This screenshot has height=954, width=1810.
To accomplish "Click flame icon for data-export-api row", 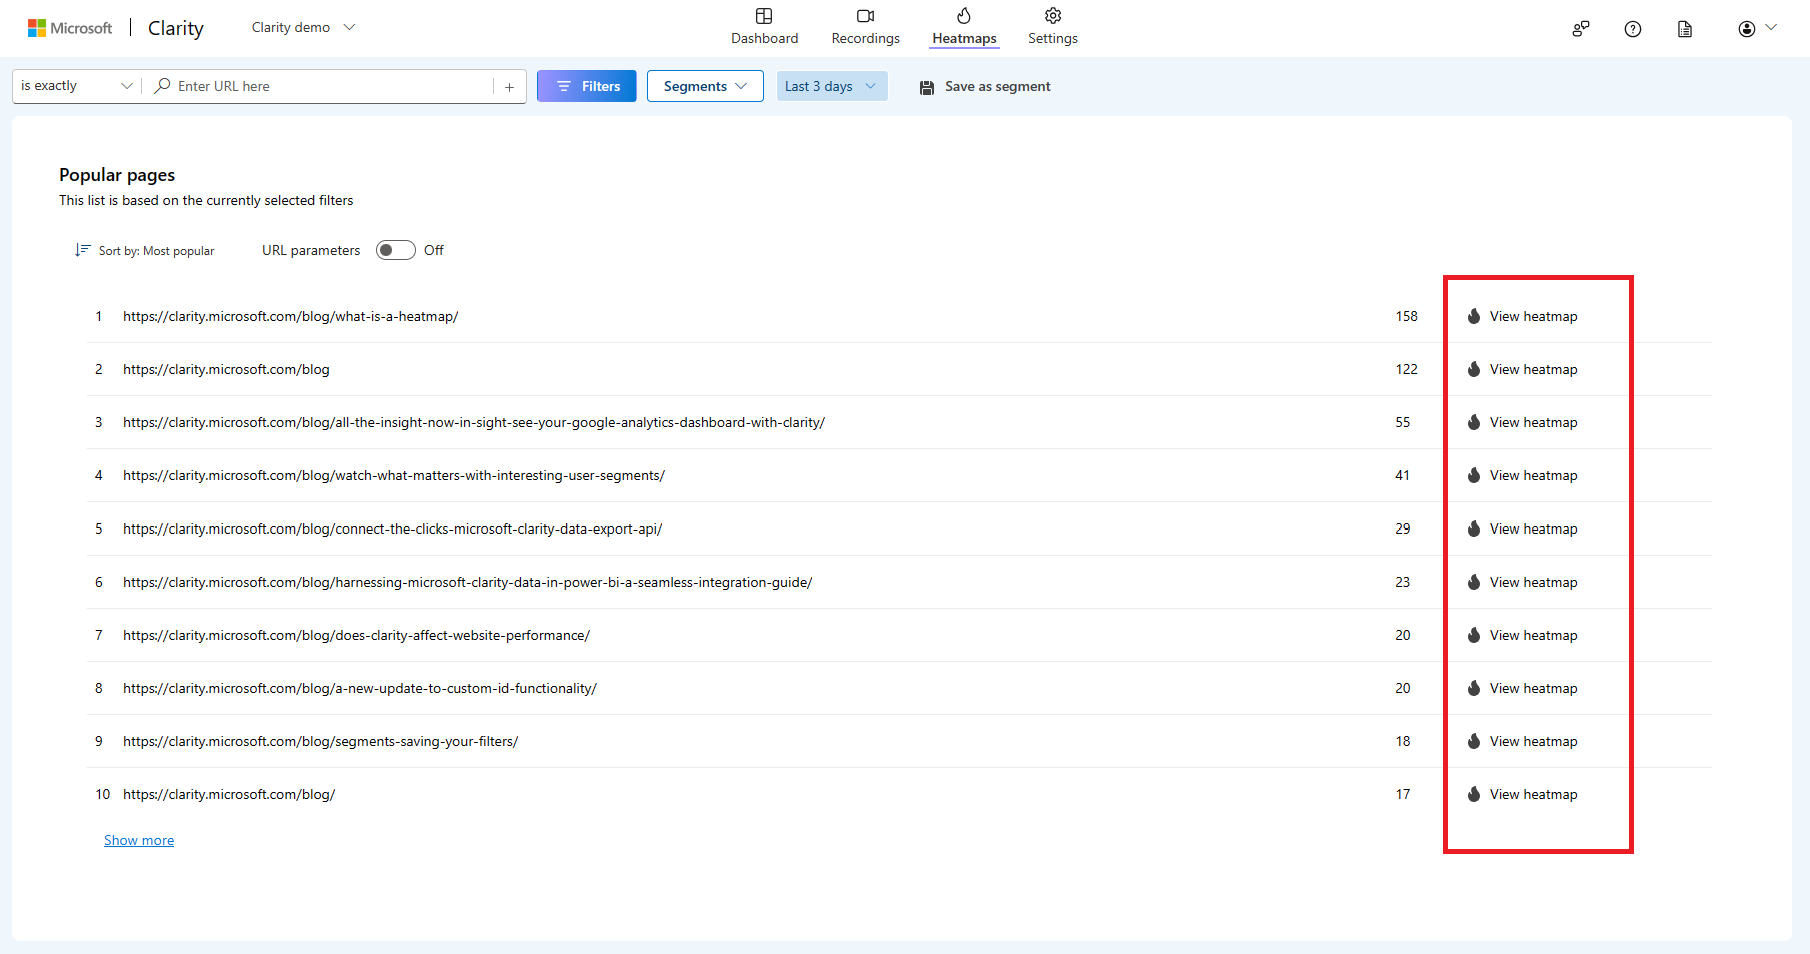I will tap(1473, 528).
